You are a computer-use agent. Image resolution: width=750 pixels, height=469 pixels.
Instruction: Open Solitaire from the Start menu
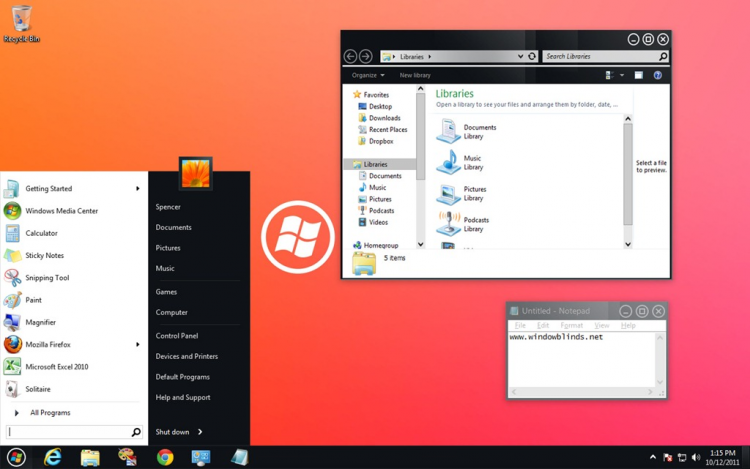tap(38, 389)
